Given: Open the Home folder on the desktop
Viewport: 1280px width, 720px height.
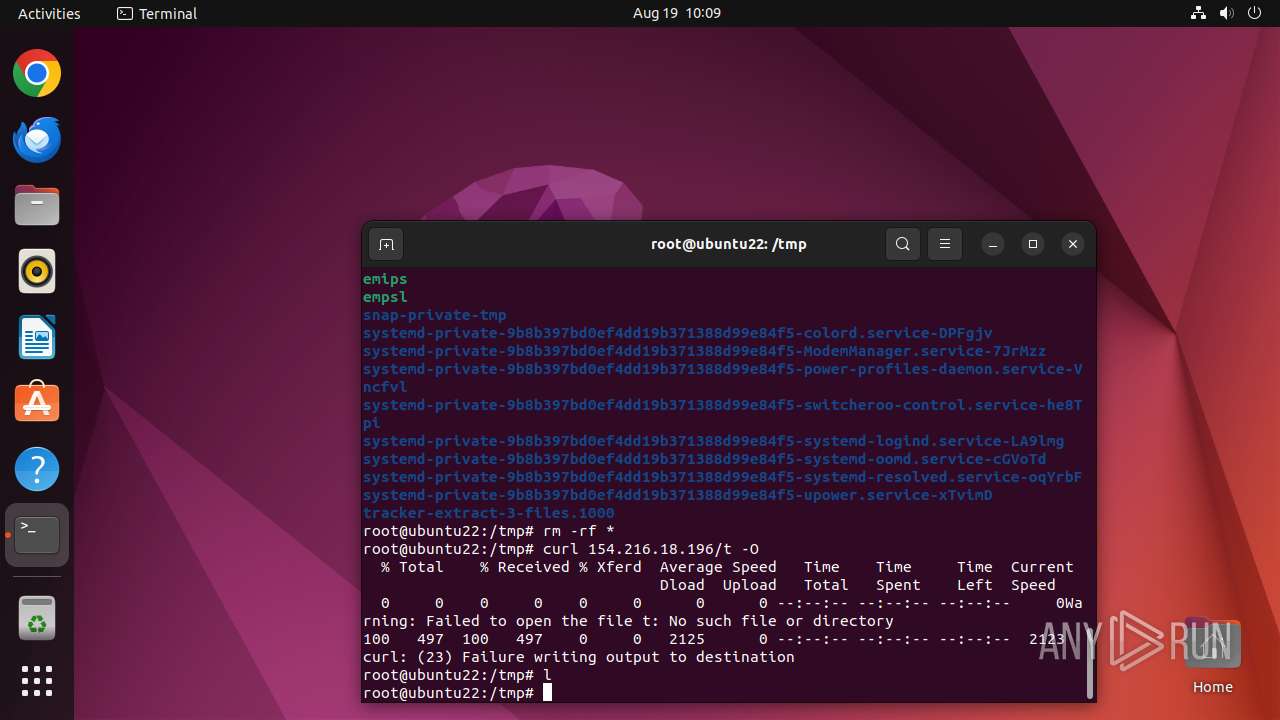Looking at the screenshot, I should pyautogui.click(x=1212, y=656).
